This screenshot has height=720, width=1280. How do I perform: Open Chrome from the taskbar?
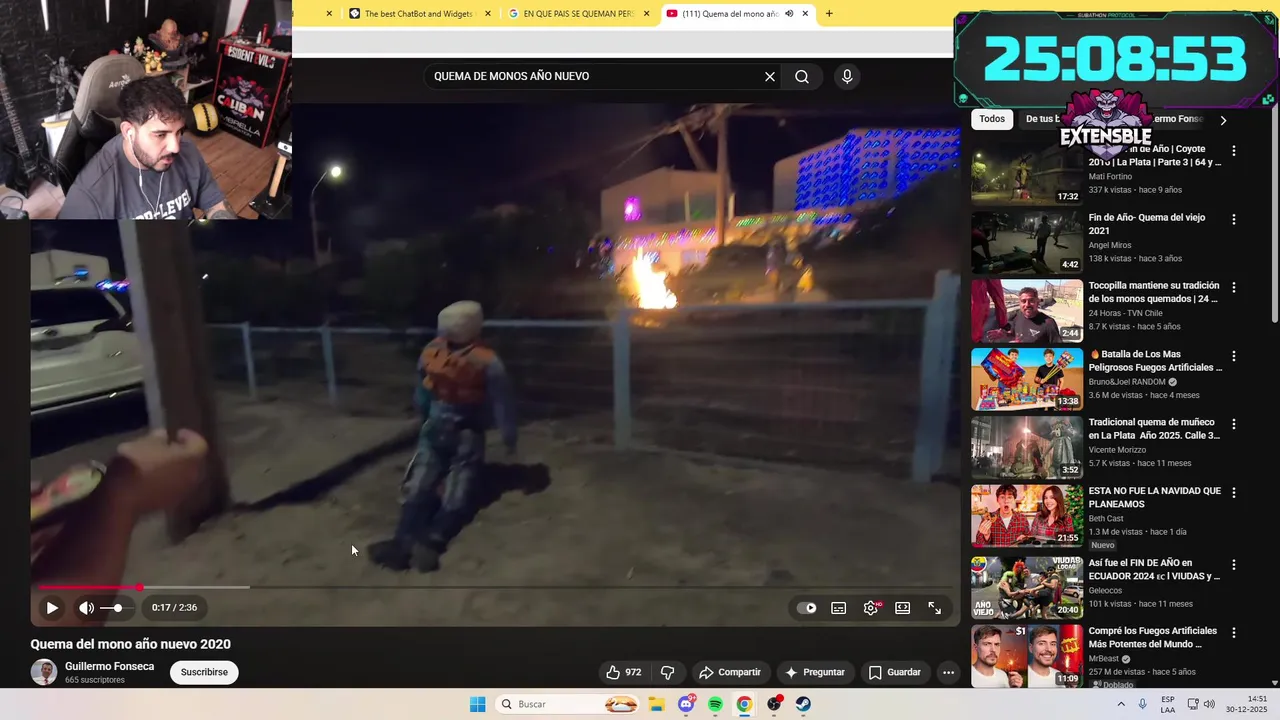pos(744,704)
